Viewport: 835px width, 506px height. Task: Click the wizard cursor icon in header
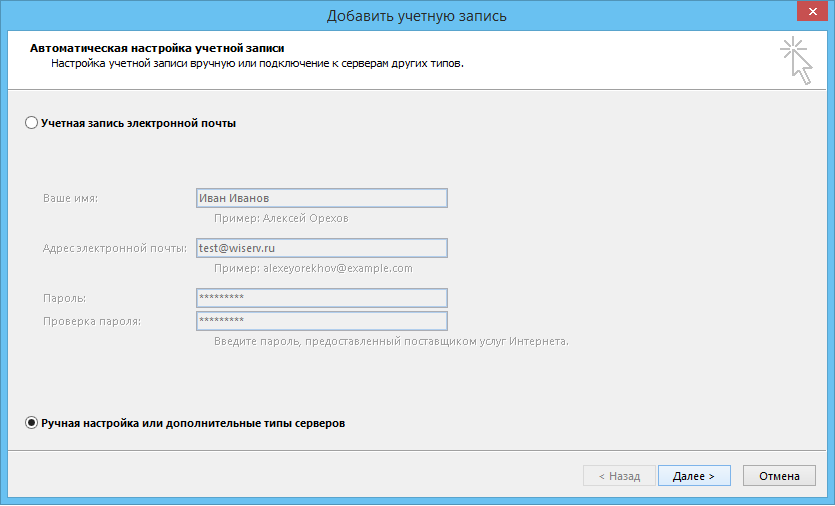click(x=795, y=59)
